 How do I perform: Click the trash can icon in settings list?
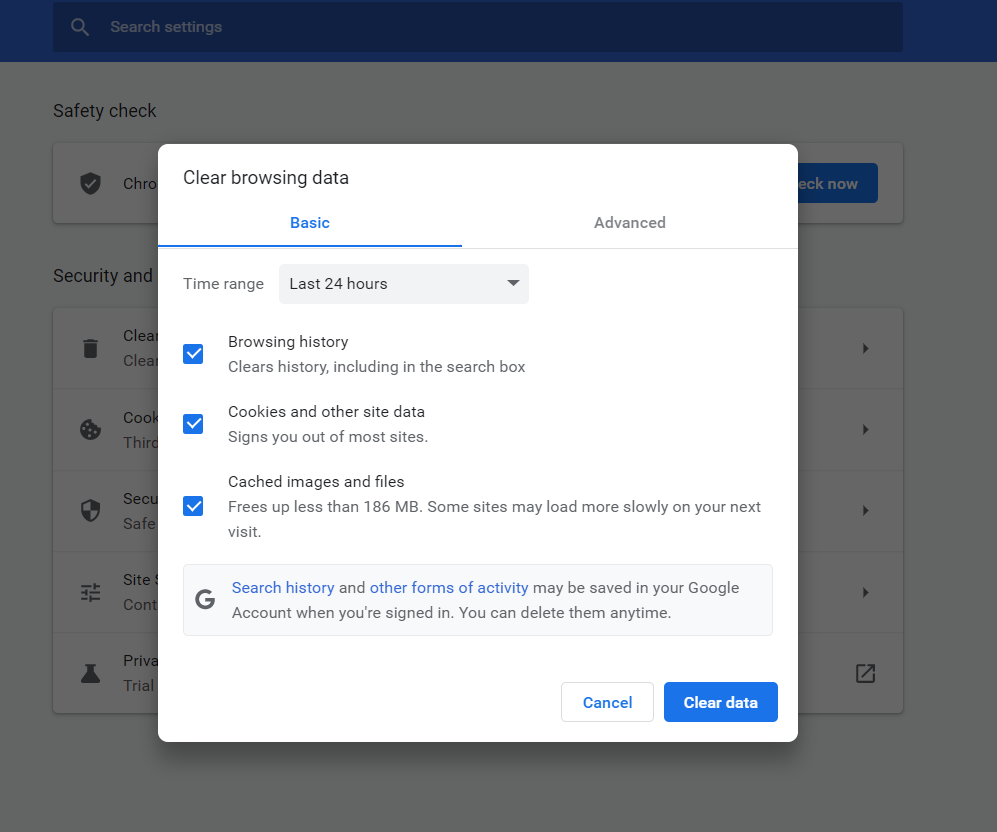90,348
